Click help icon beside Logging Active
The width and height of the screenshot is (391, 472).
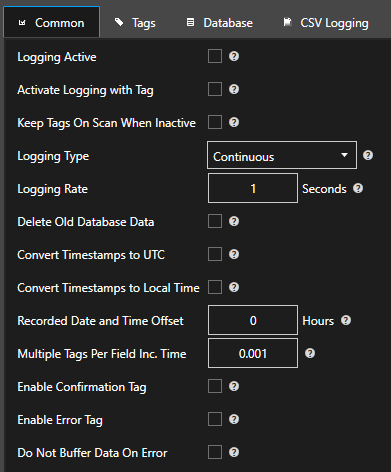click(234, 56)
